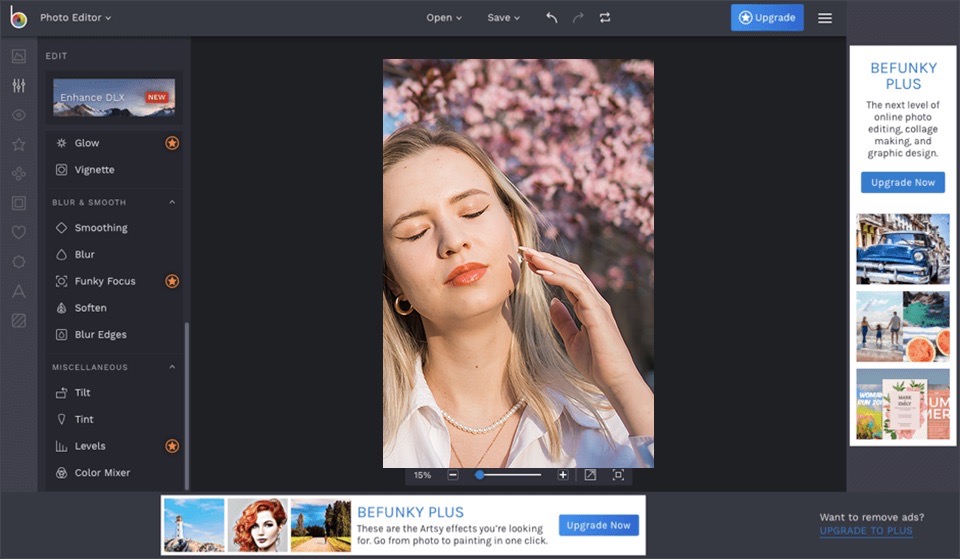
Task: Click Upgrade Now in right sidebar ad
Action: (x=902, y=182)
